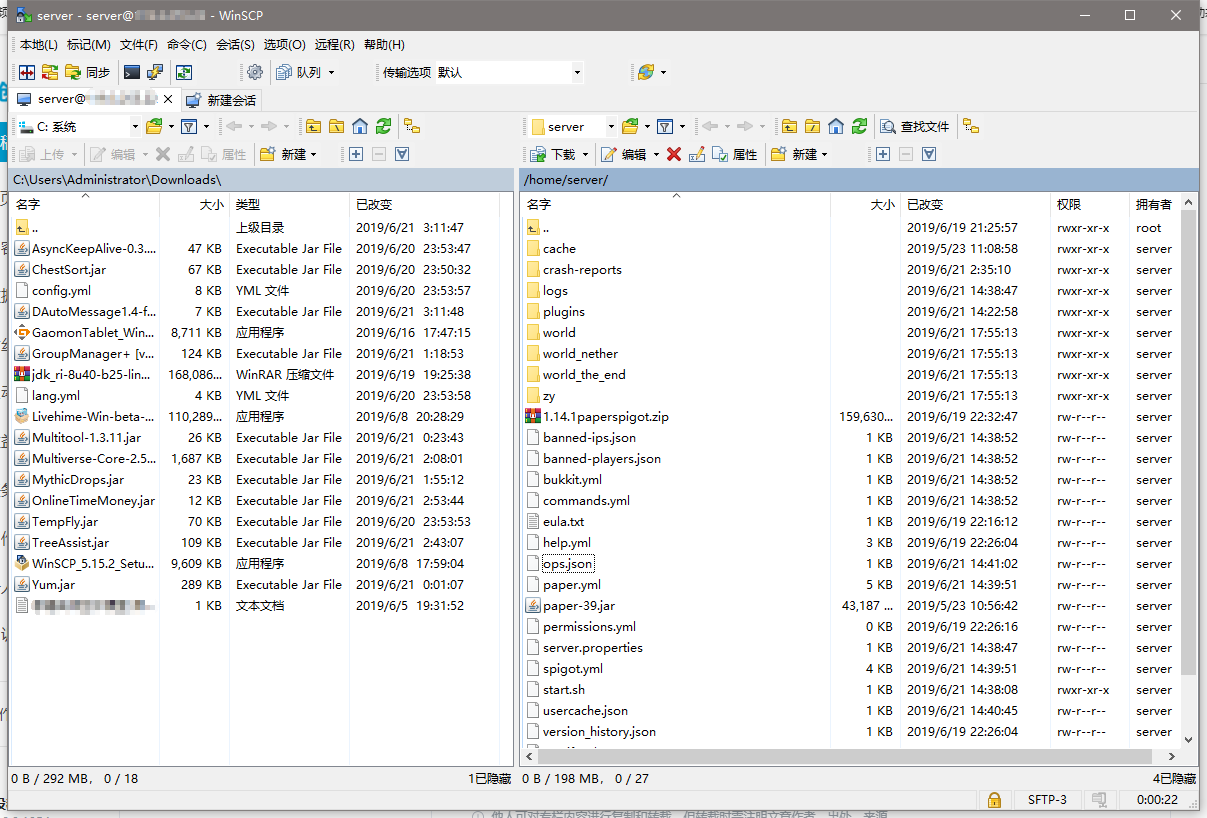
Task: Go to the root directory in the remote panel
Action: 813,126
